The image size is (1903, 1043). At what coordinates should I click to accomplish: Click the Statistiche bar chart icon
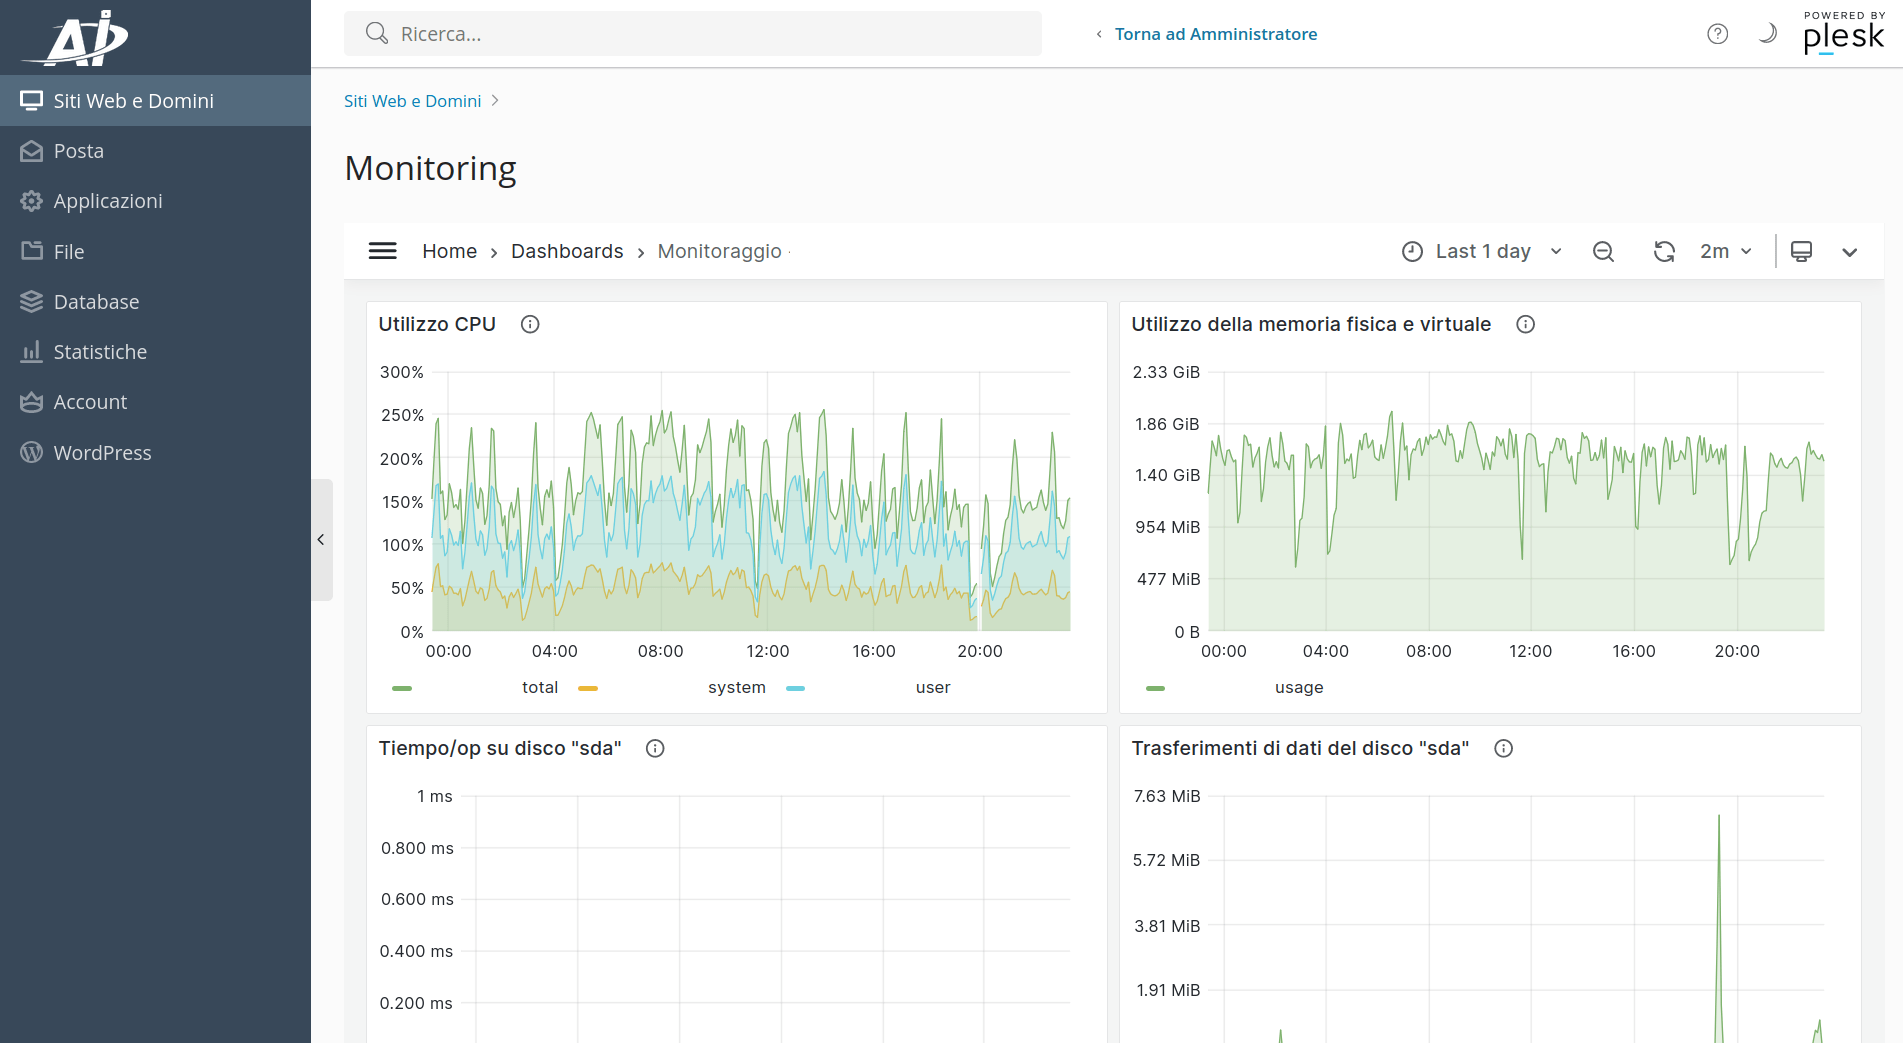(x=32, y=352)
